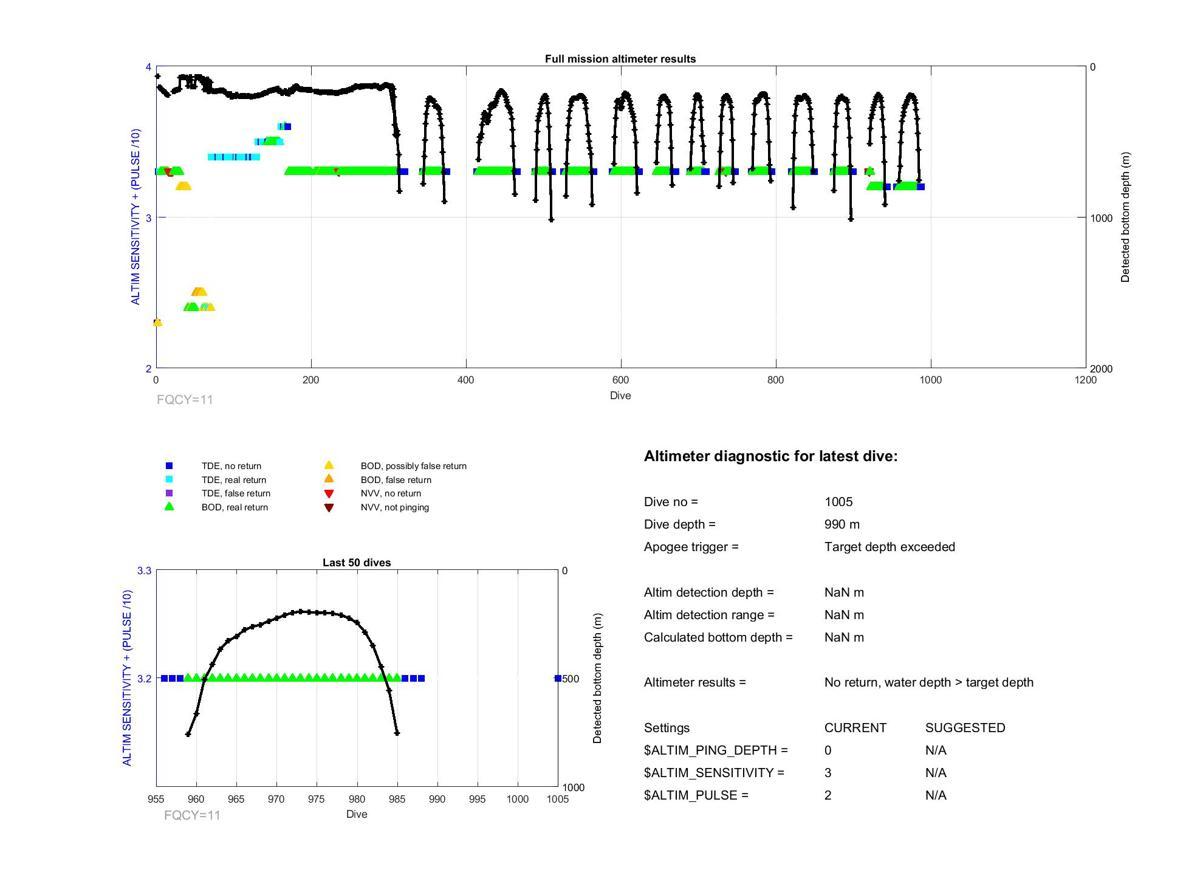Click 'FQCY=11' under the last 50 dives chart
The image size is (1200, 885).
(x=192, y=815)
